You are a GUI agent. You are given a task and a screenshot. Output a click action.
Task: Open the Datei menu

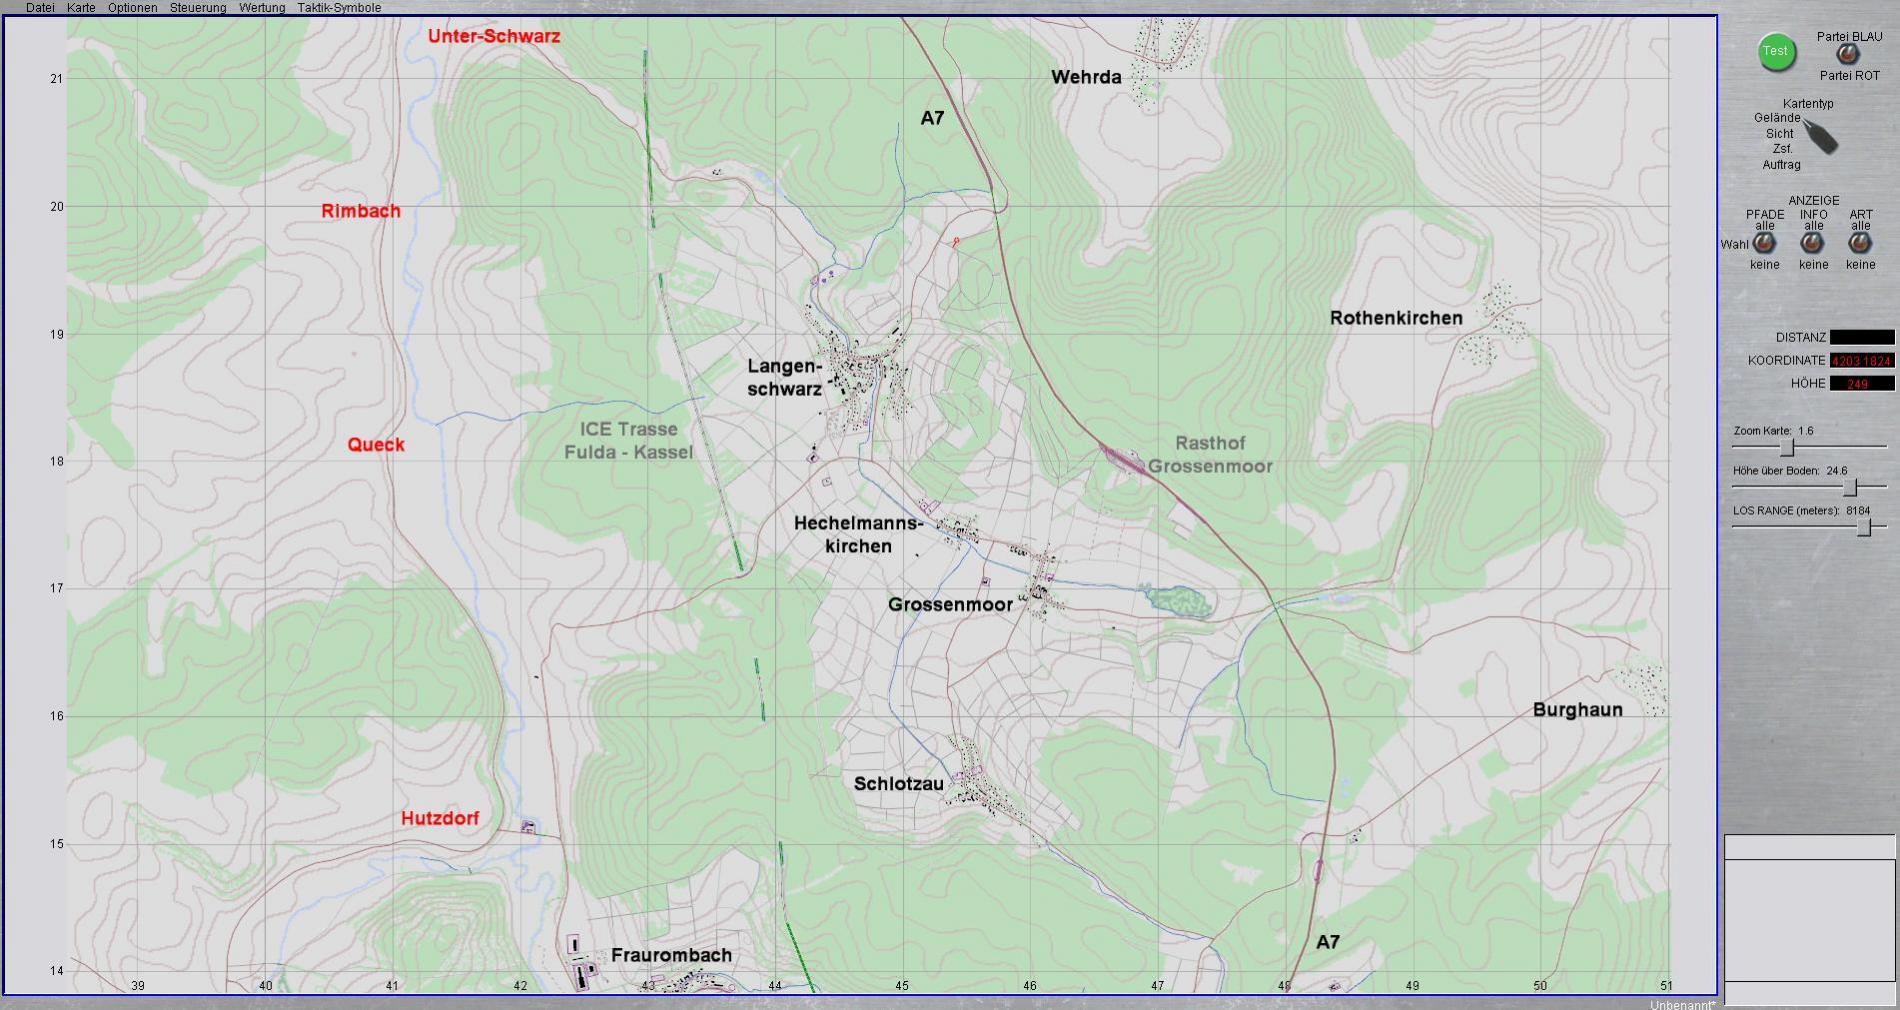[40, 8]
